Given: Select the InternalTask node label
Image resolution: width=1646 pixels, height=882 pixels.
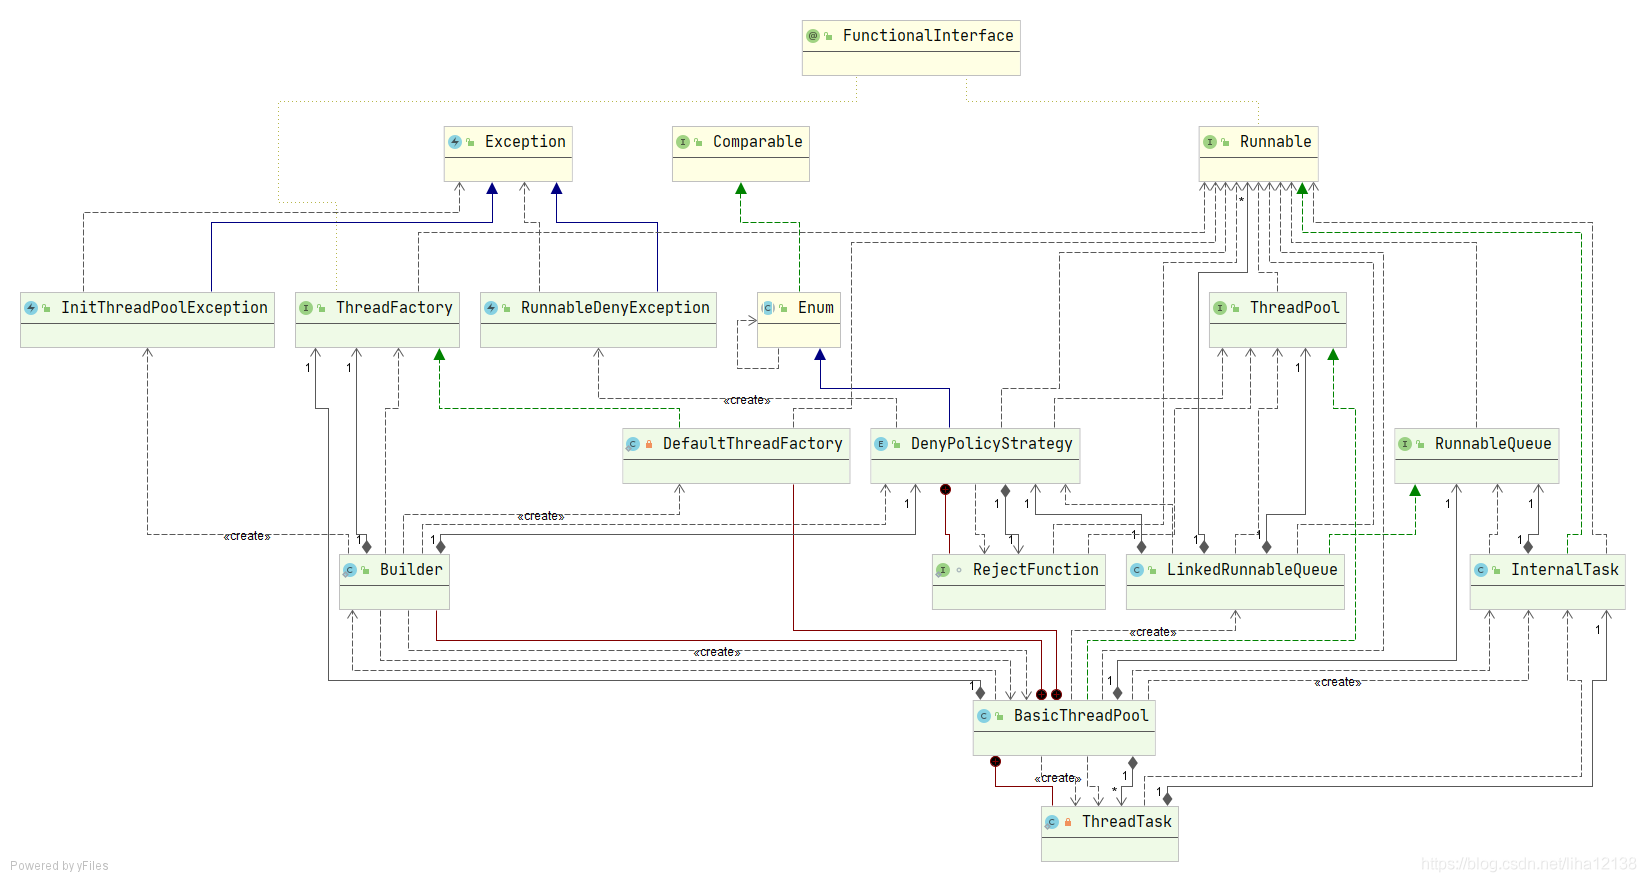Looking at the screenshot, I should click(1565, 570).
